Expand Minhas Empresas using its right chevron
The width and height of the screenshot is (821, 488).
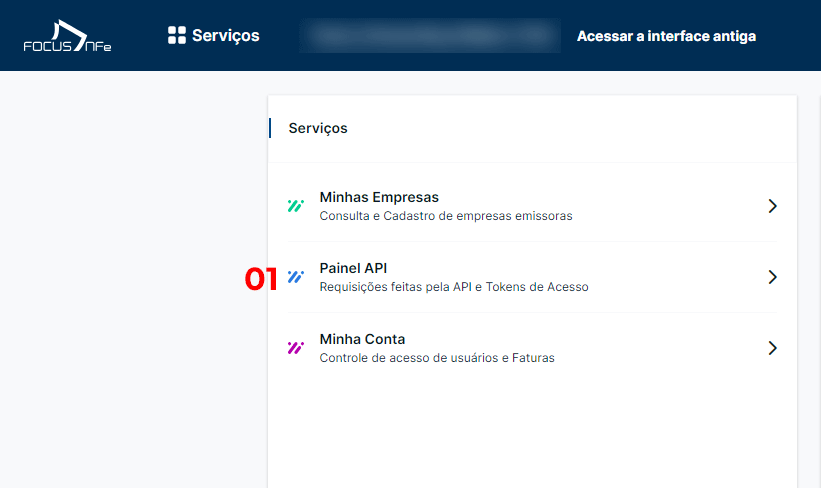click(x=772, y=206)
